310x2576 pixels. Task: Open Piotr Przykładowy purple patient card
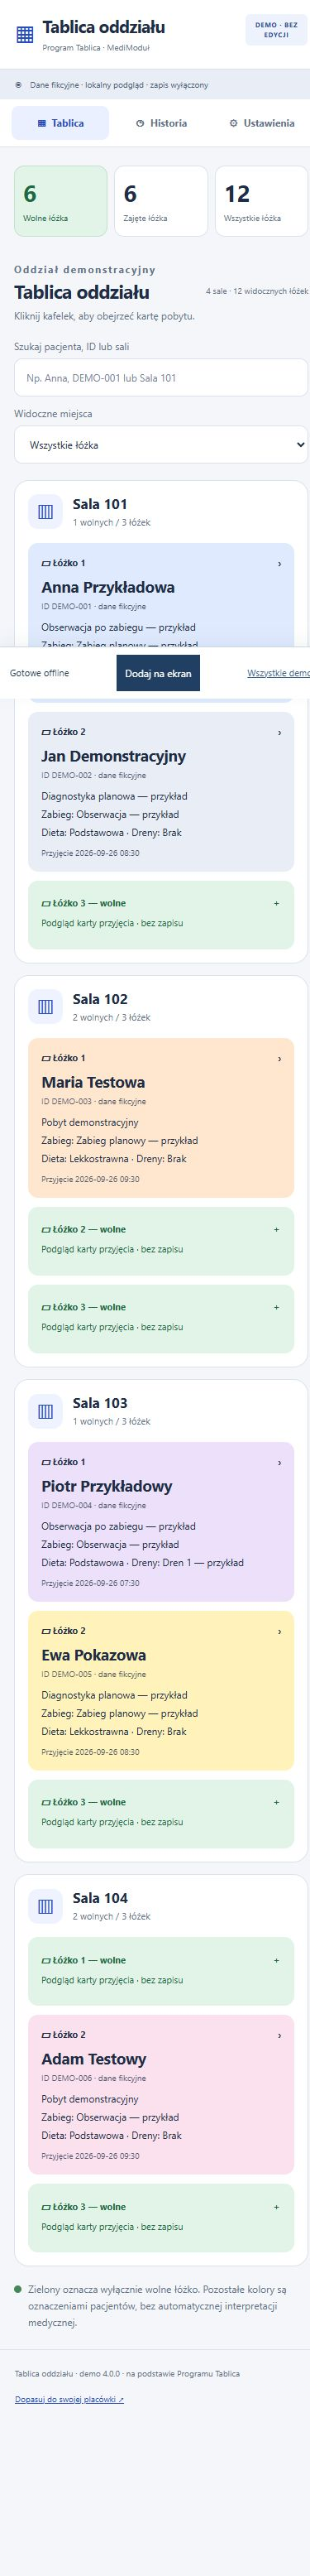161,1521
